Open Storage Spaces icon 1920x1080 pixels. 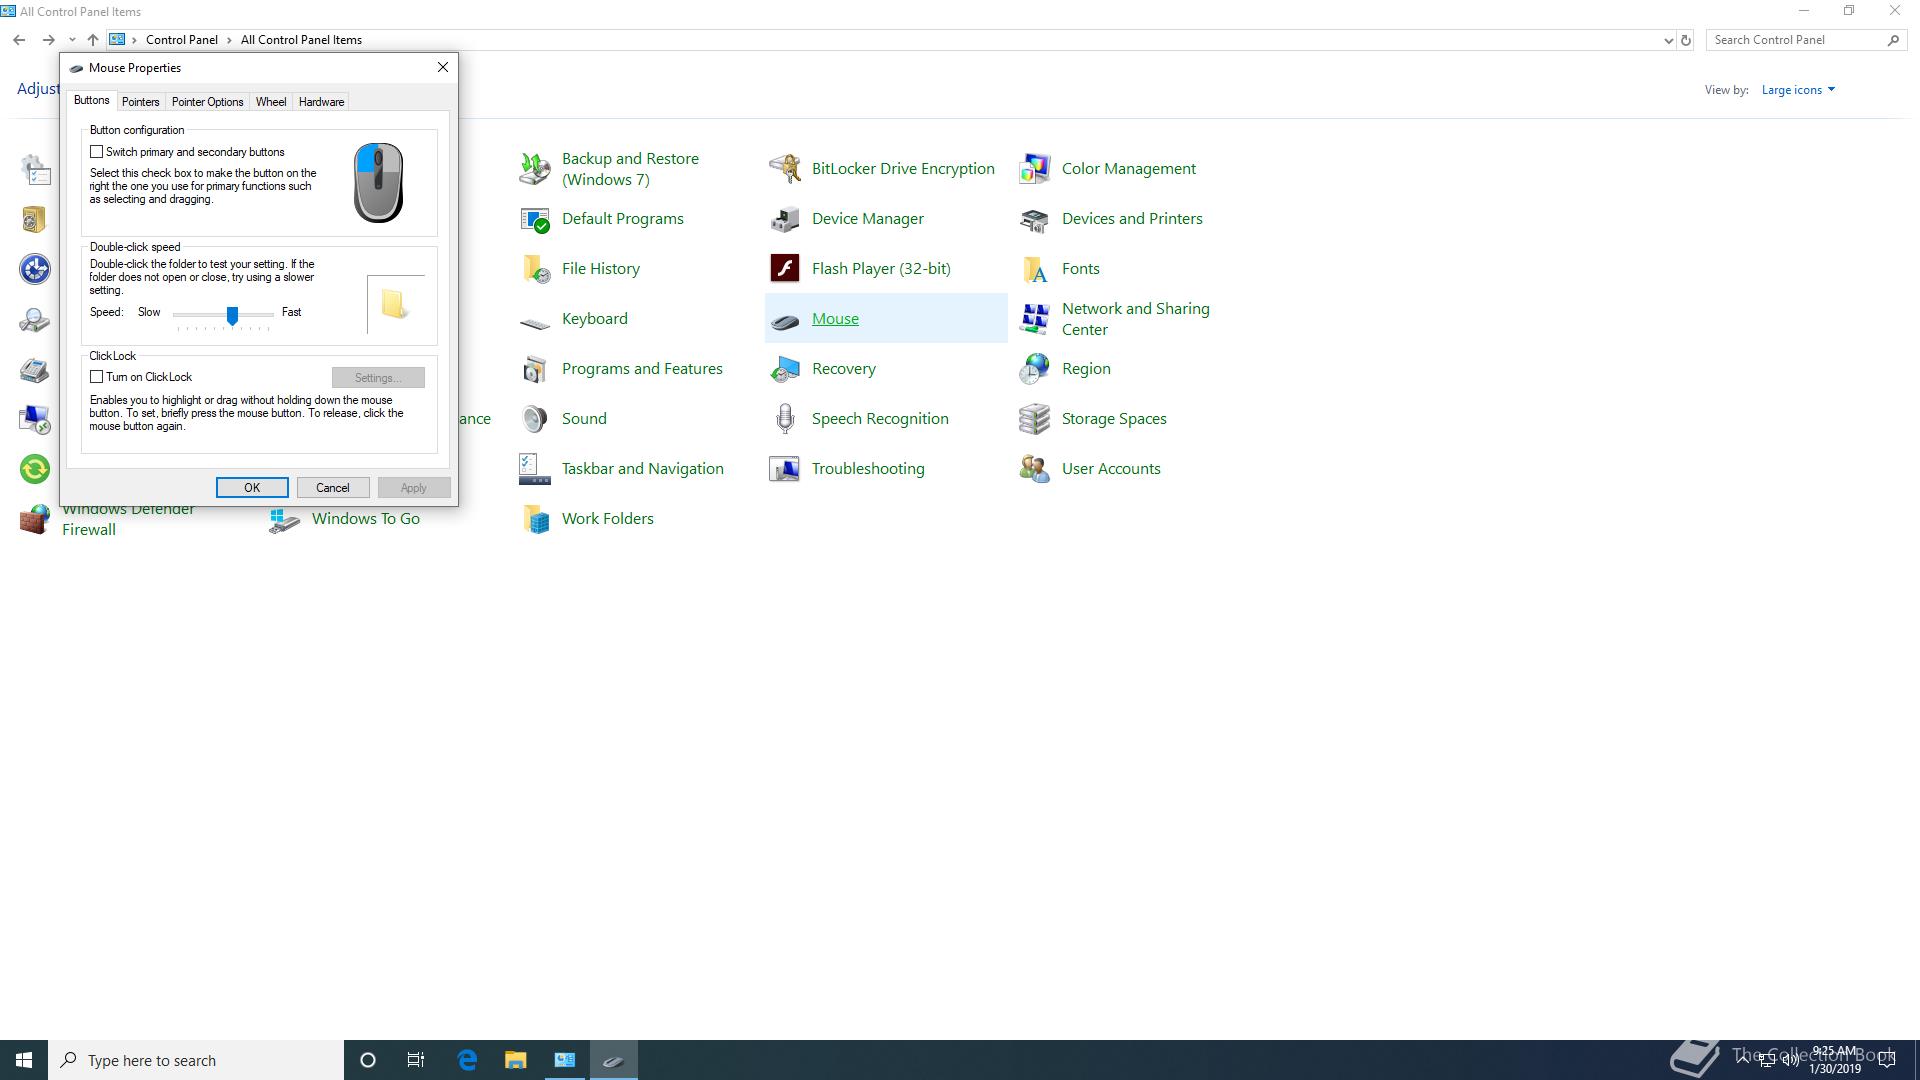pyautogui.click(x=1035, y=419)
